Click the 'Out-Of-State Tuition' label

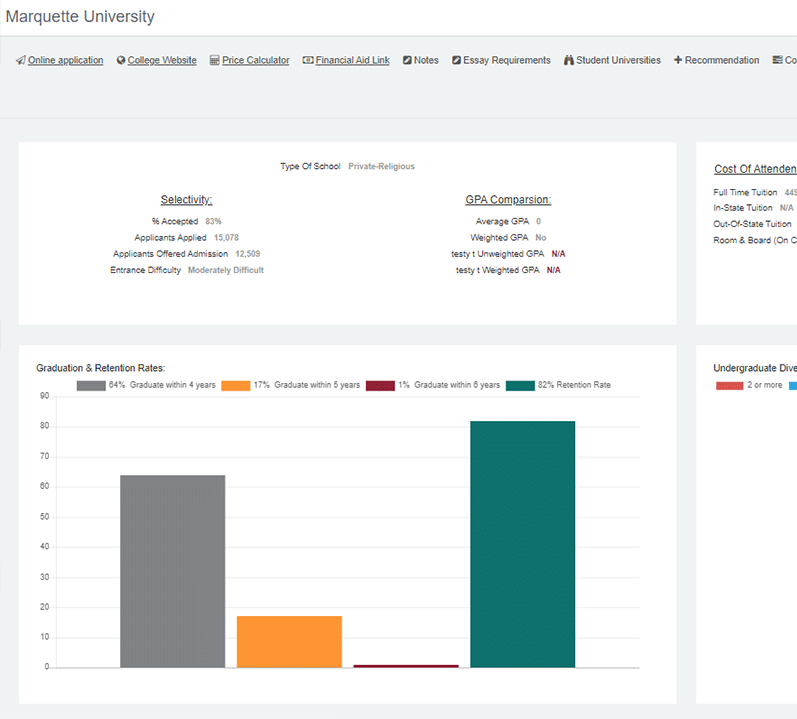tap(752, 224)
